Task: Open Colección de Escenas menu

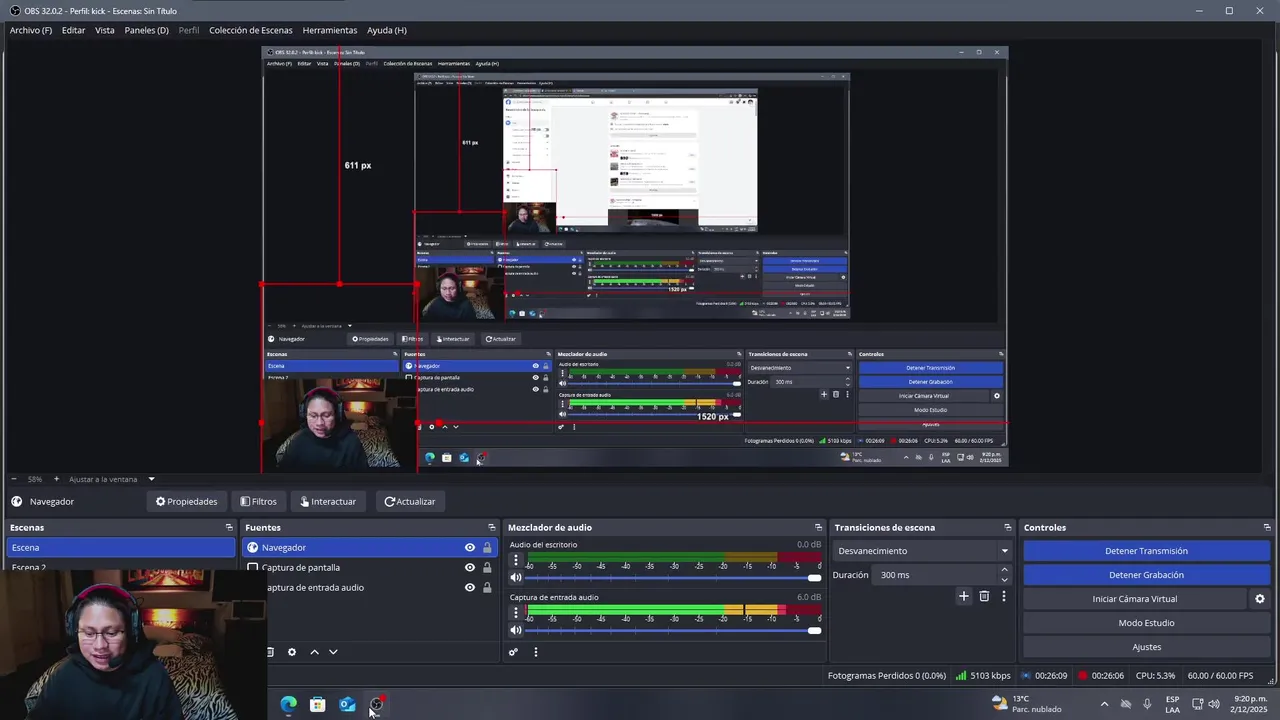Action: (251, 30)
